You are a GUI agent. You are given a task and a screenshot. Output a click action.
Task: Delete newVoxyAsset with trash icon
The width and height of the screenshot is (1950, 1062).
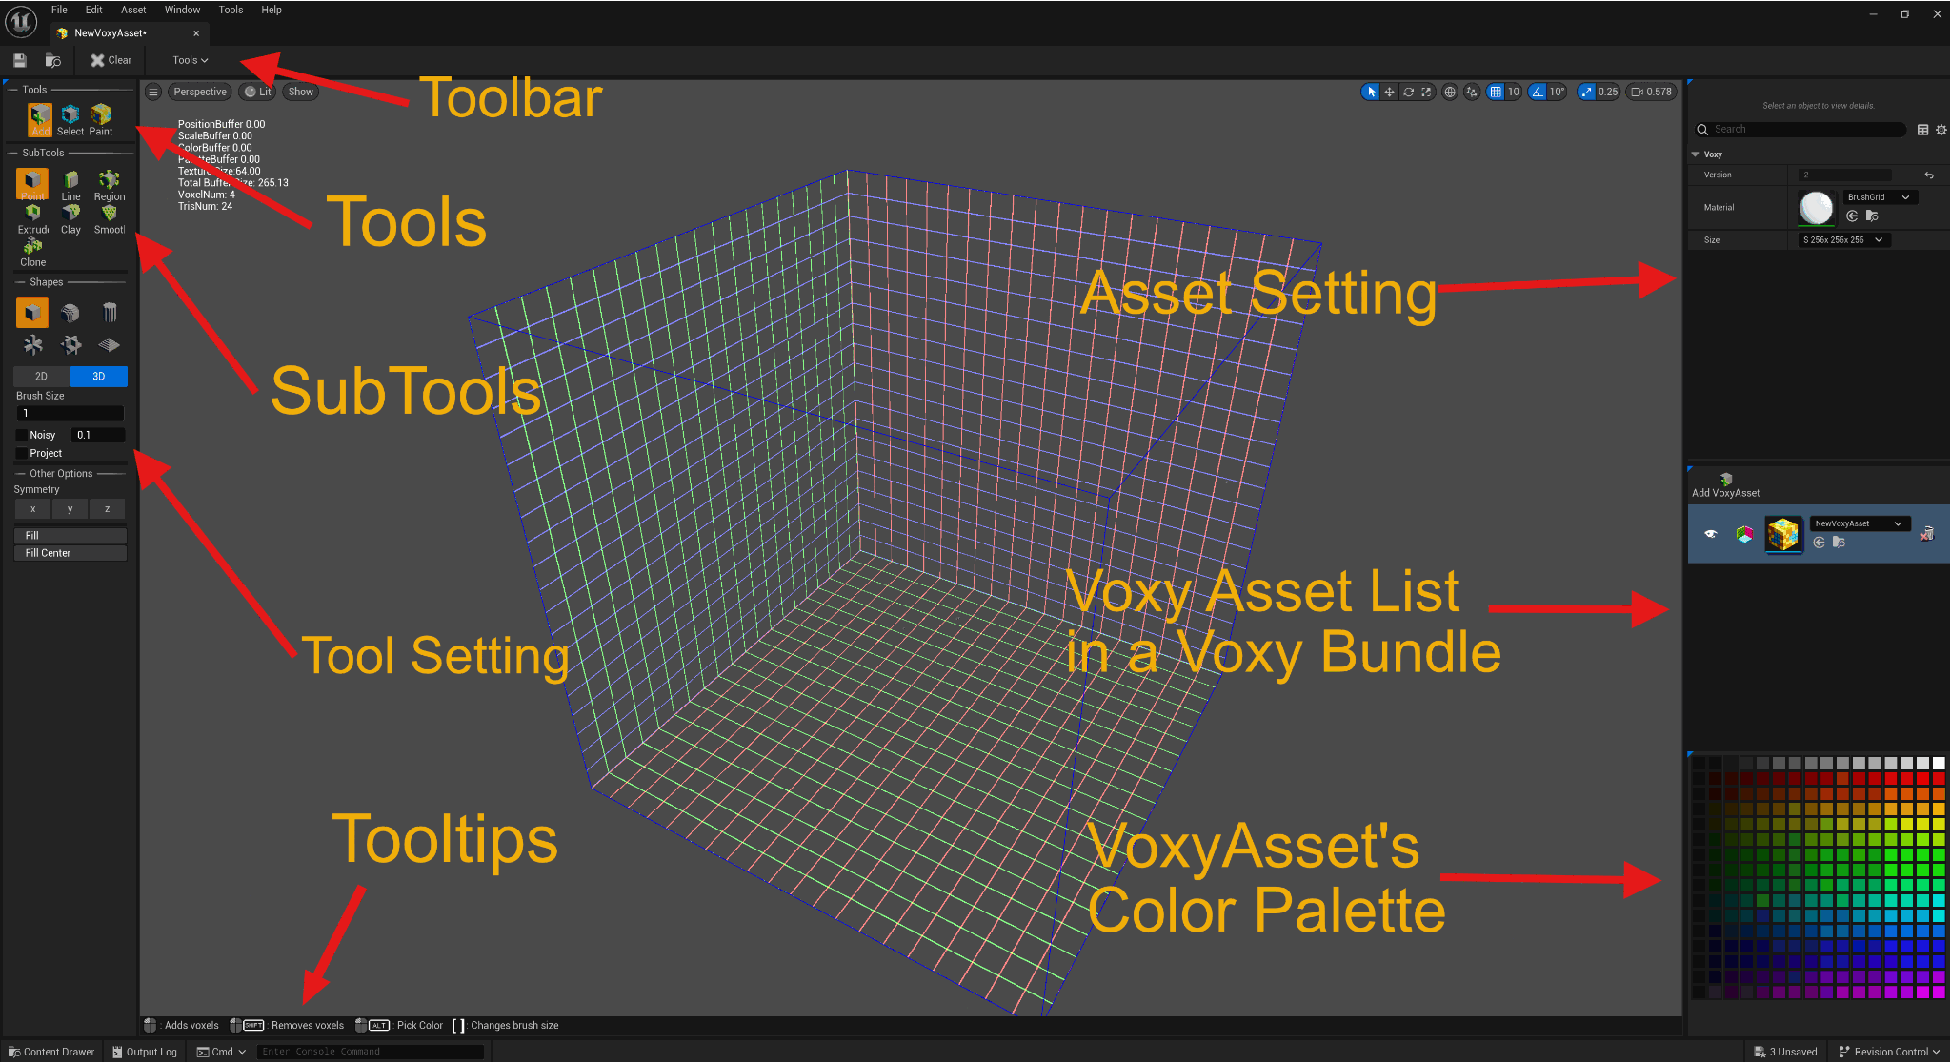[1927, 534]
